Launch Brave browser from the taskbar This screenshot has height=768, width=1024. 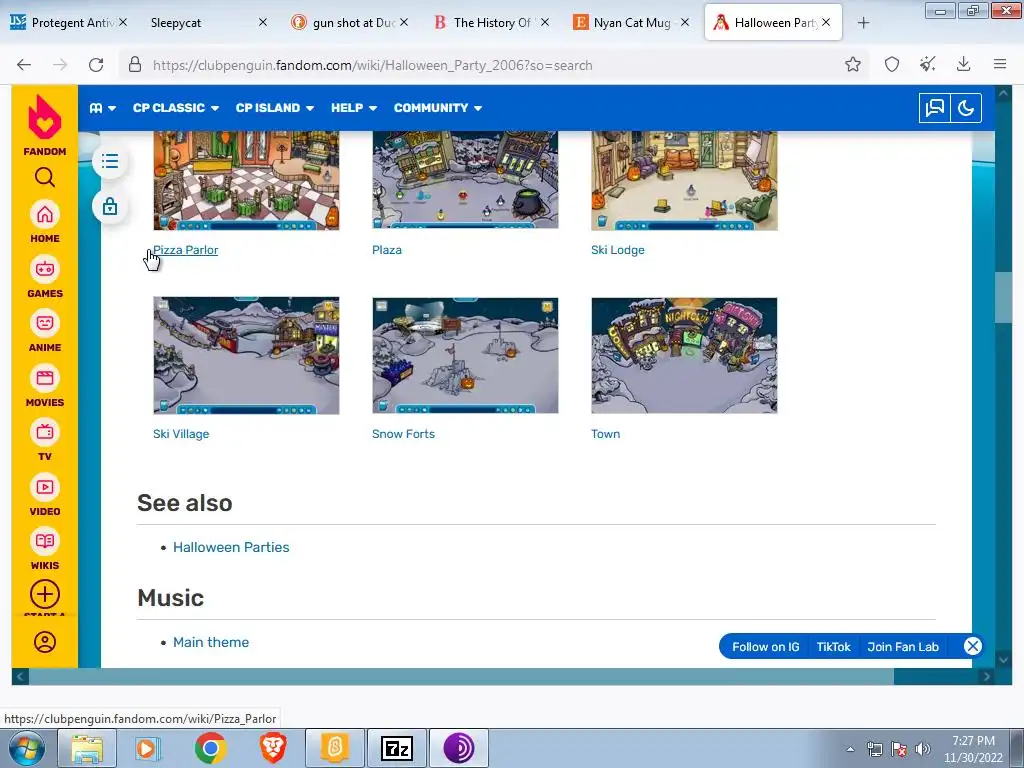click(x=273, y=748)
